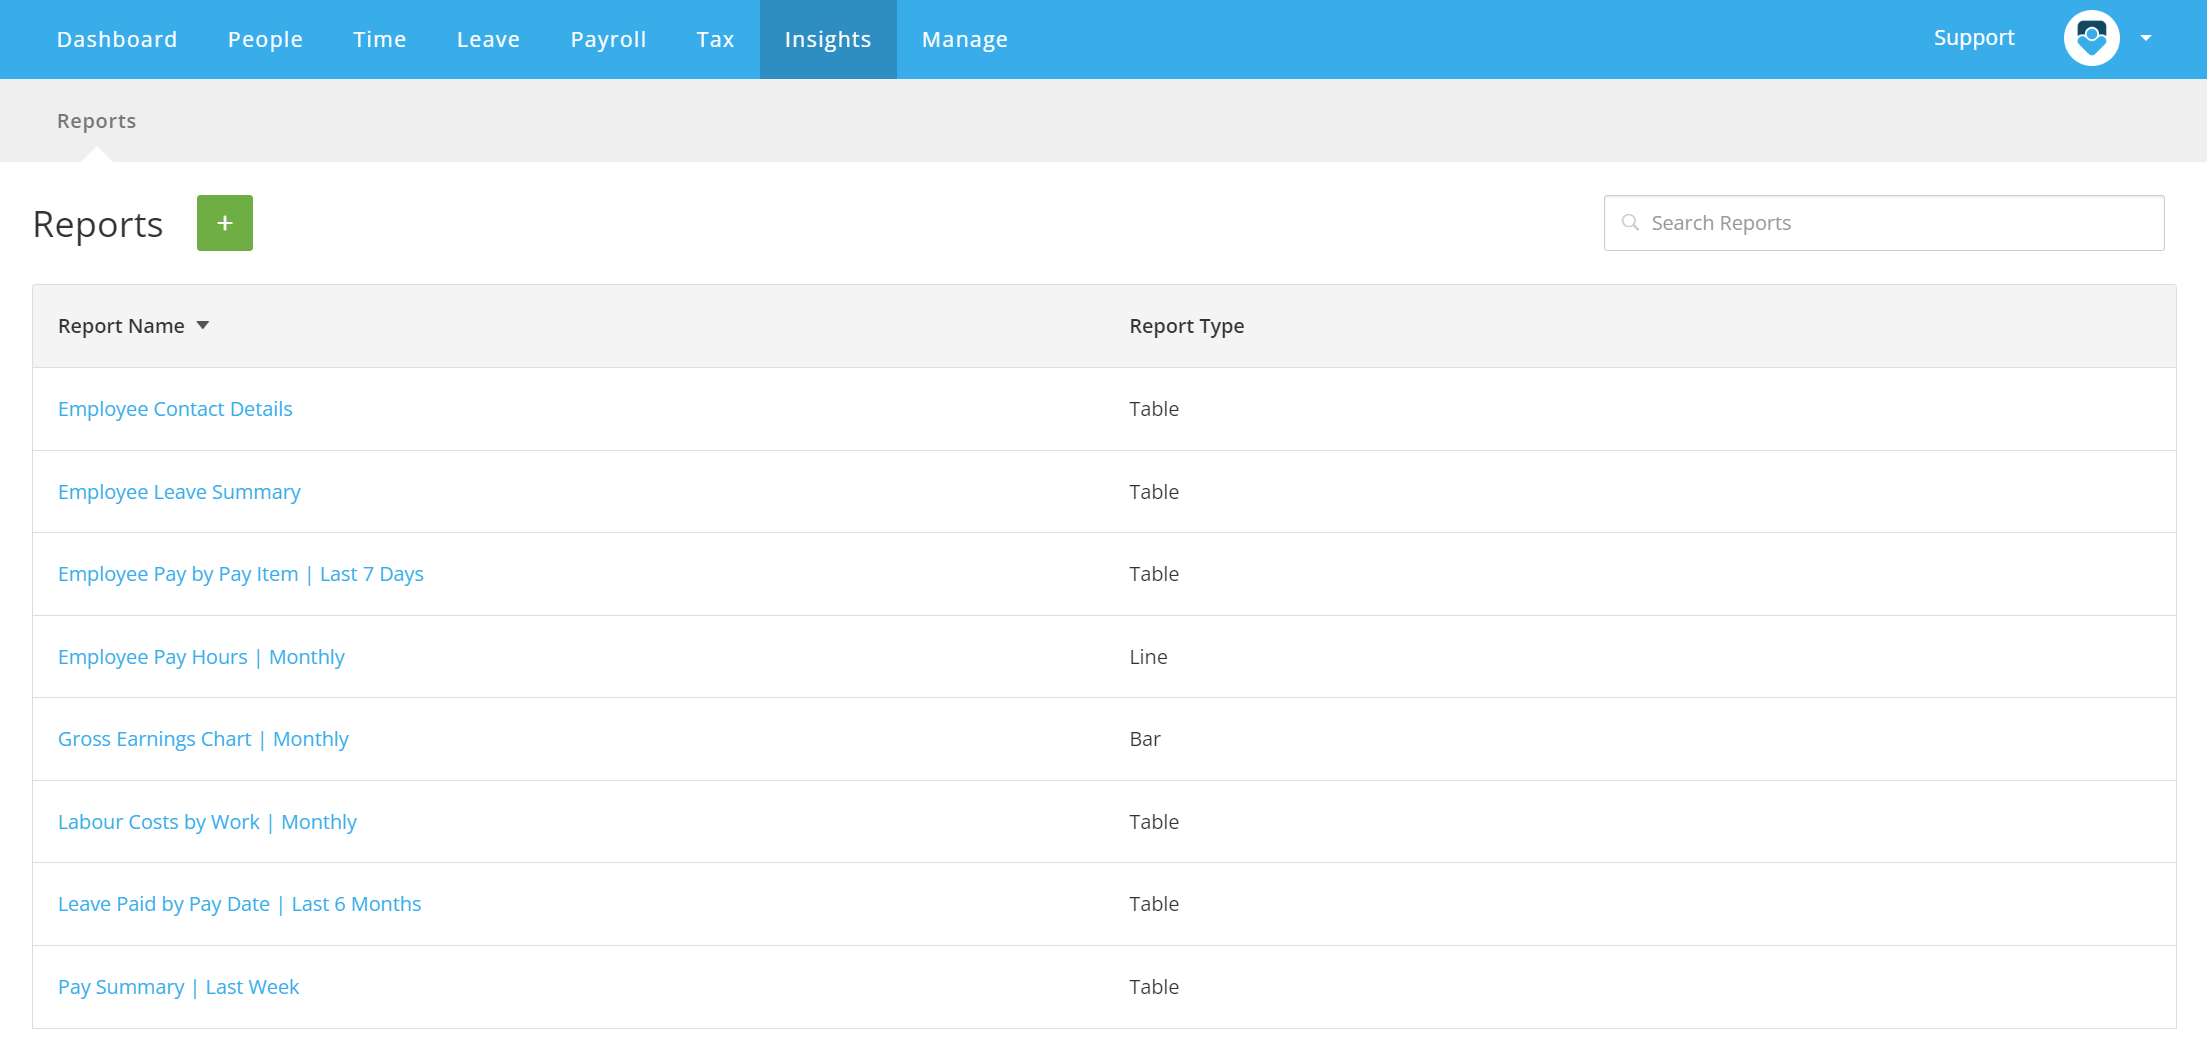This screenshot has width=2207, height=1058.
Task: Open Leave Paid by Pay Date report
Action: tap(239, 904)
